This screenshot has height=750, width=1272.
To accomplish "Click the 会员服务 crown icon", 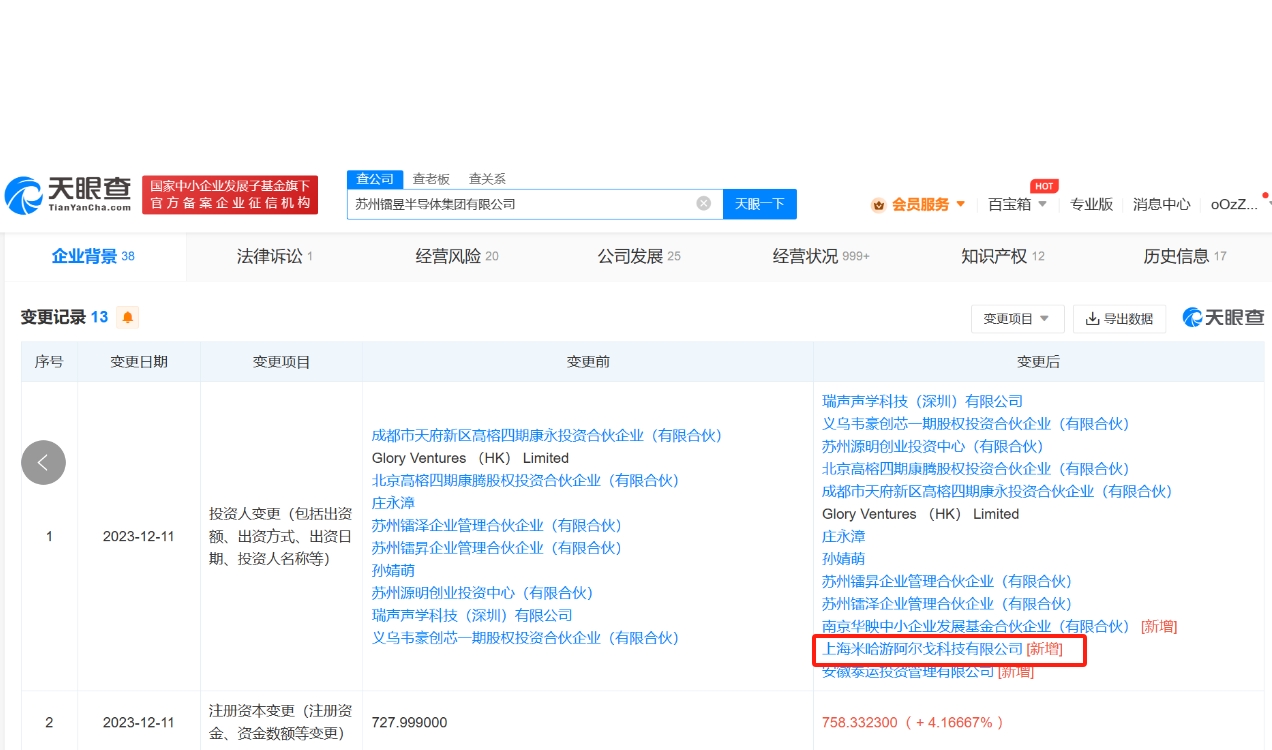I will point(879,204).
